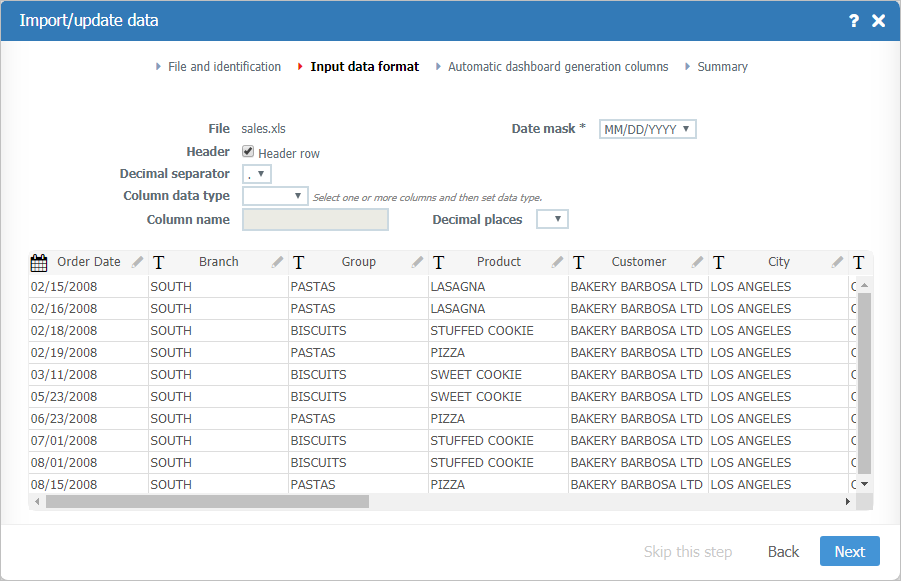The height and width of the screenshot is (581, 901).
Task: Click the calendar icon on the Order Date column
Action: tap(38, 262)
